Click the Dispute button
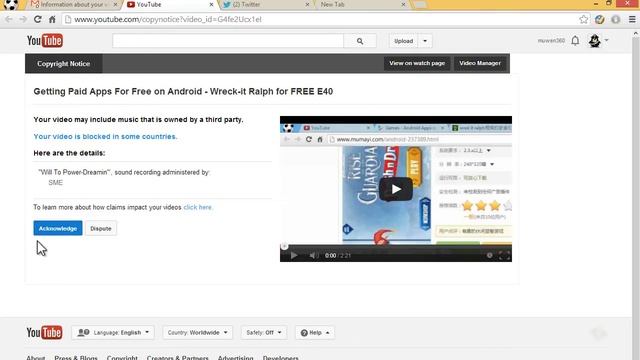Viewport: 640px width, 360px height. 101,229
